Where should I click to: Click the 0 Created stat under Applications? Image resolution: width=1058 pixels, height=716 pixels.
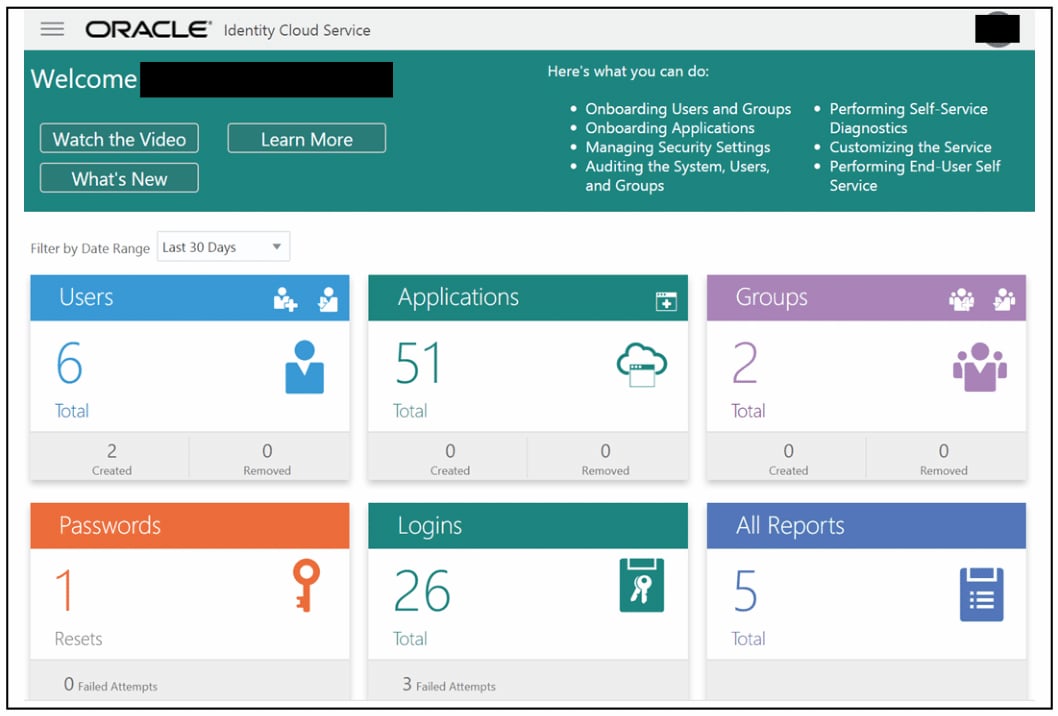pyautogui.click(x=450, y=459)
